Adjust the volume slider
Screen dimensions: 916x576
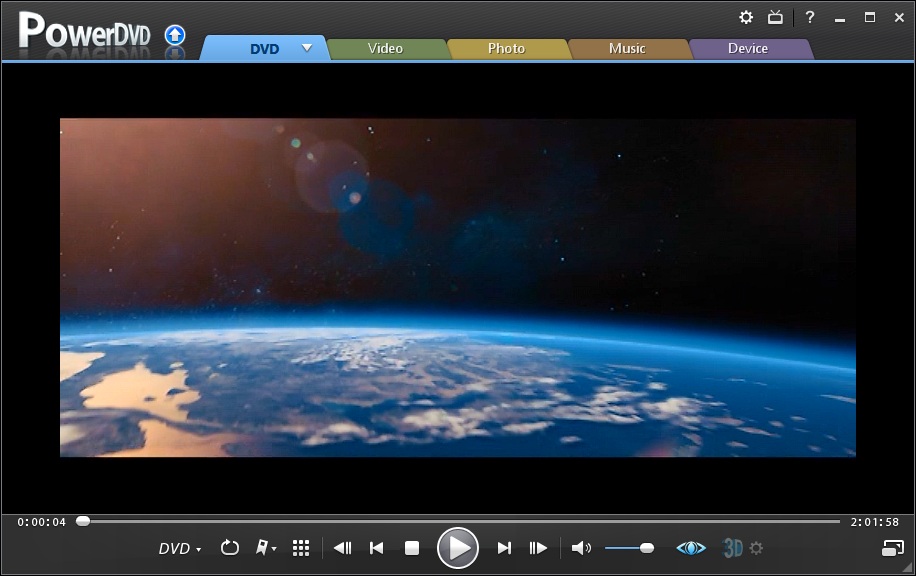pyautogui.click(x=629, y=548)
